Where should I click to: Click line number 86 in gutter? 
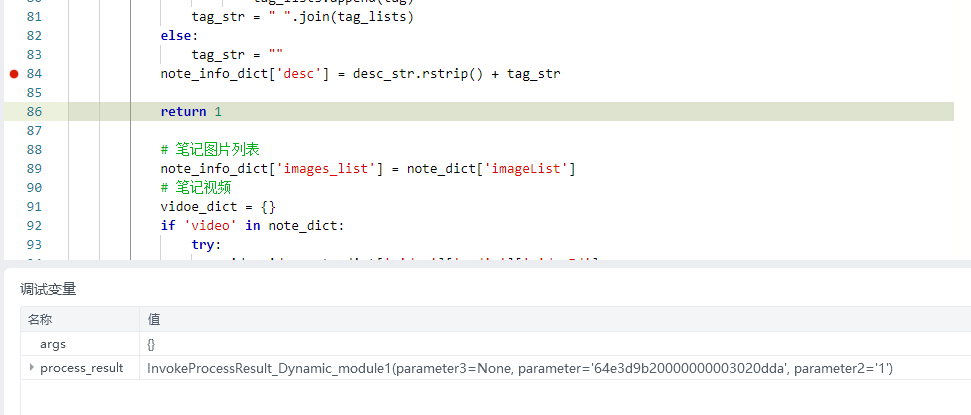tap(34, 111)
